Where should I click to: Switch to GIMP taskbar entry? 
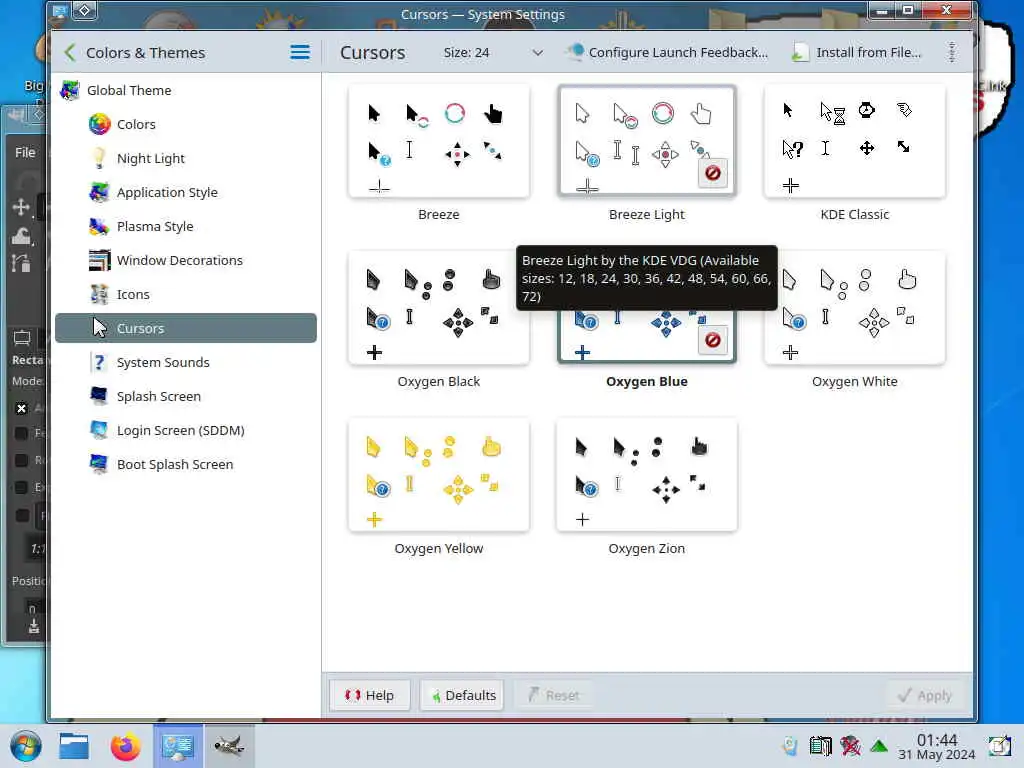click(229, 746)
